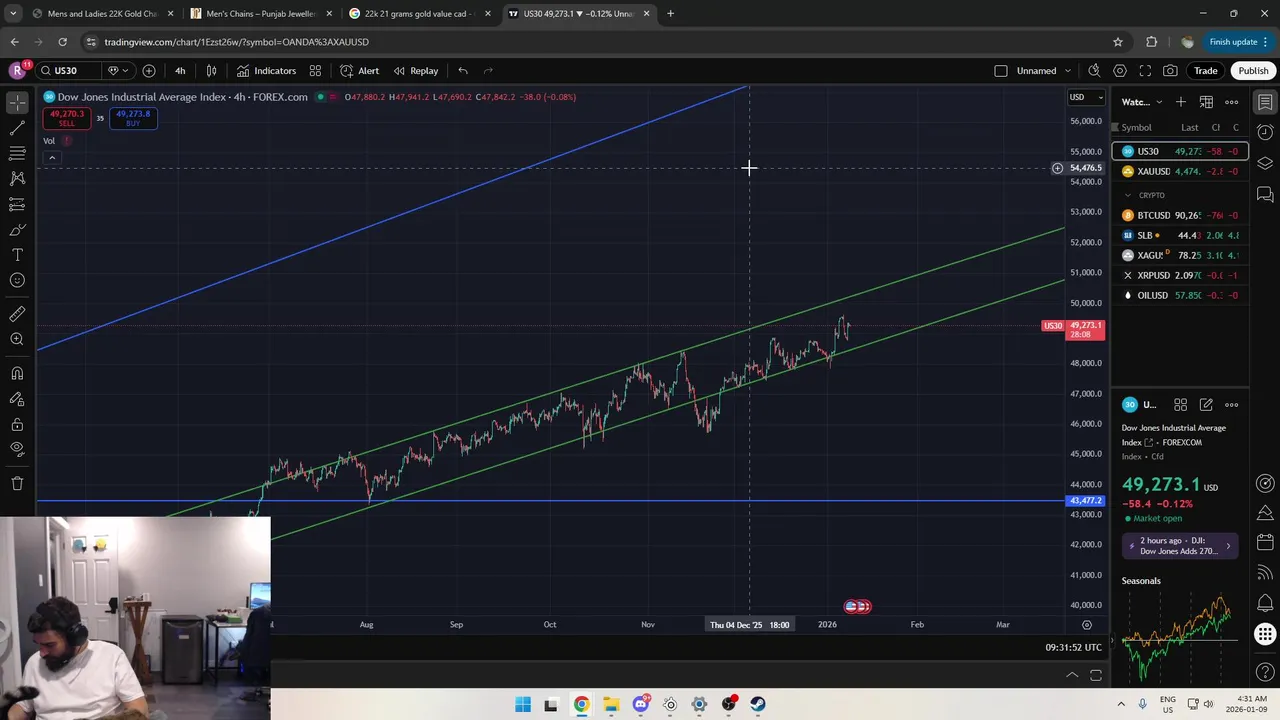Viewport: 1280px width, 720px height.
Task: Select XAUUSD in the watchlist
Action: [x=1180, y=171]
